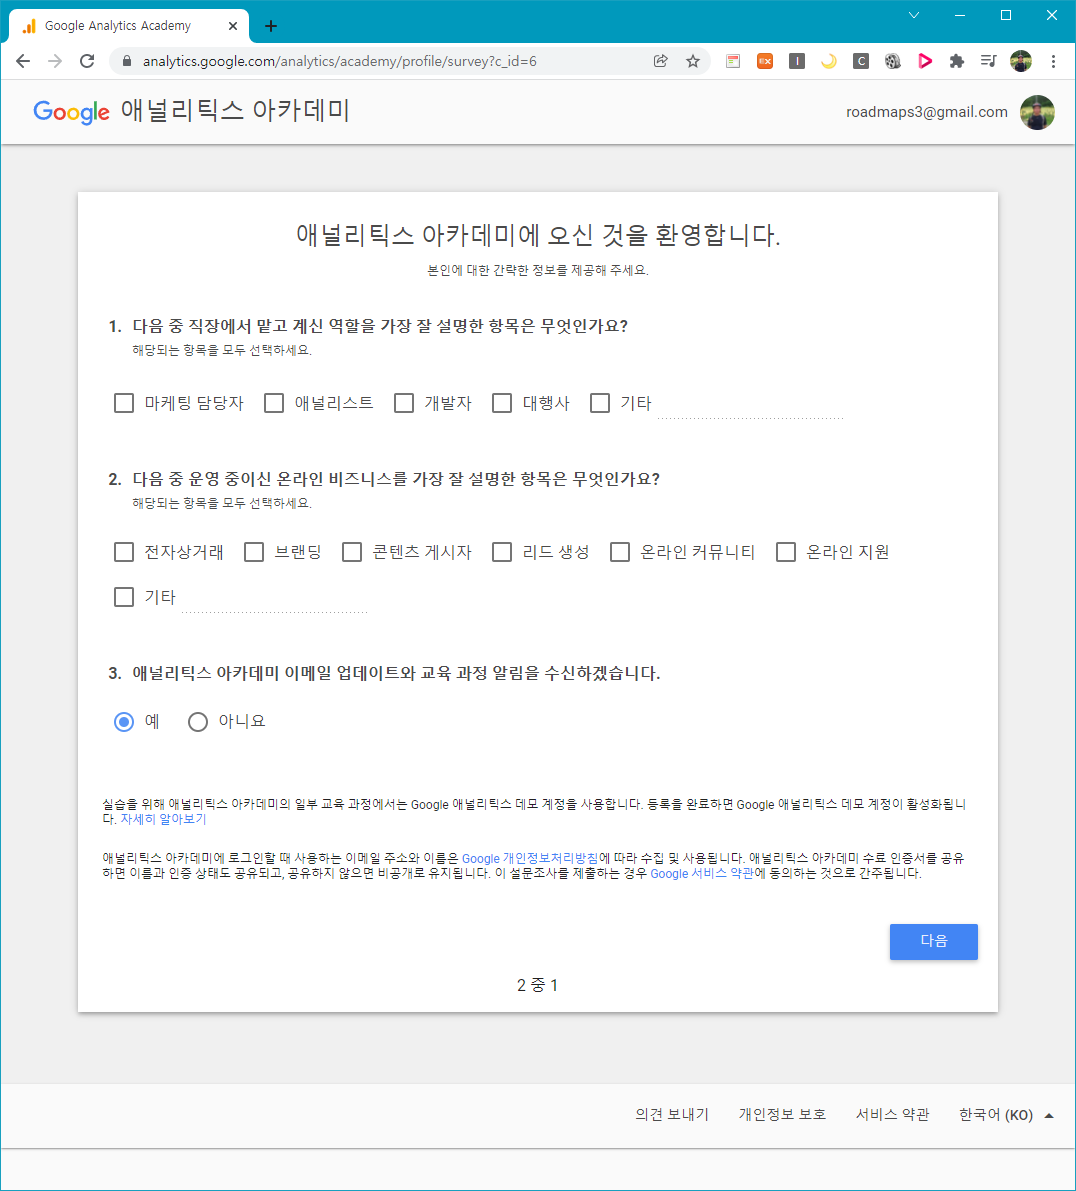Open a new browser tab

coord(270,26)
